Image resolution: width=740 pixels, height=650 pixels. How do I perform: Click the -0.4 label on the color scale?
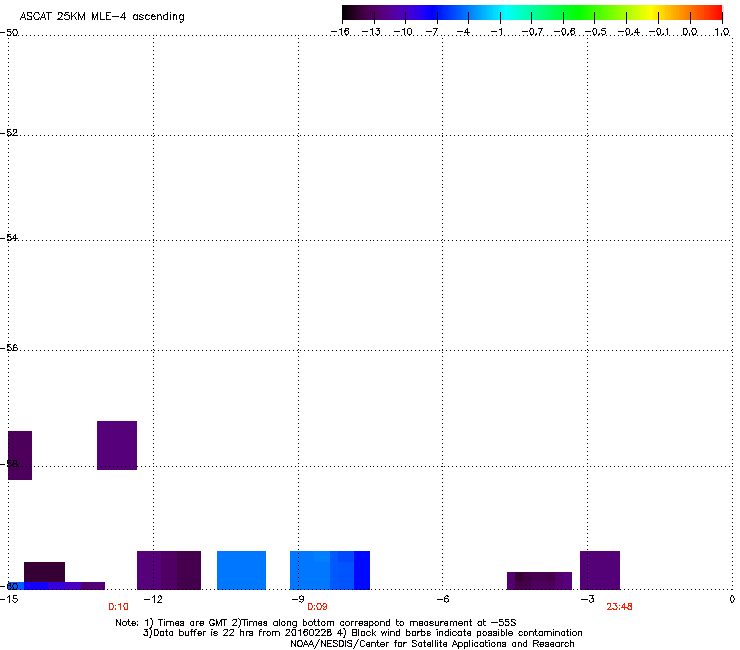(628, 32)
